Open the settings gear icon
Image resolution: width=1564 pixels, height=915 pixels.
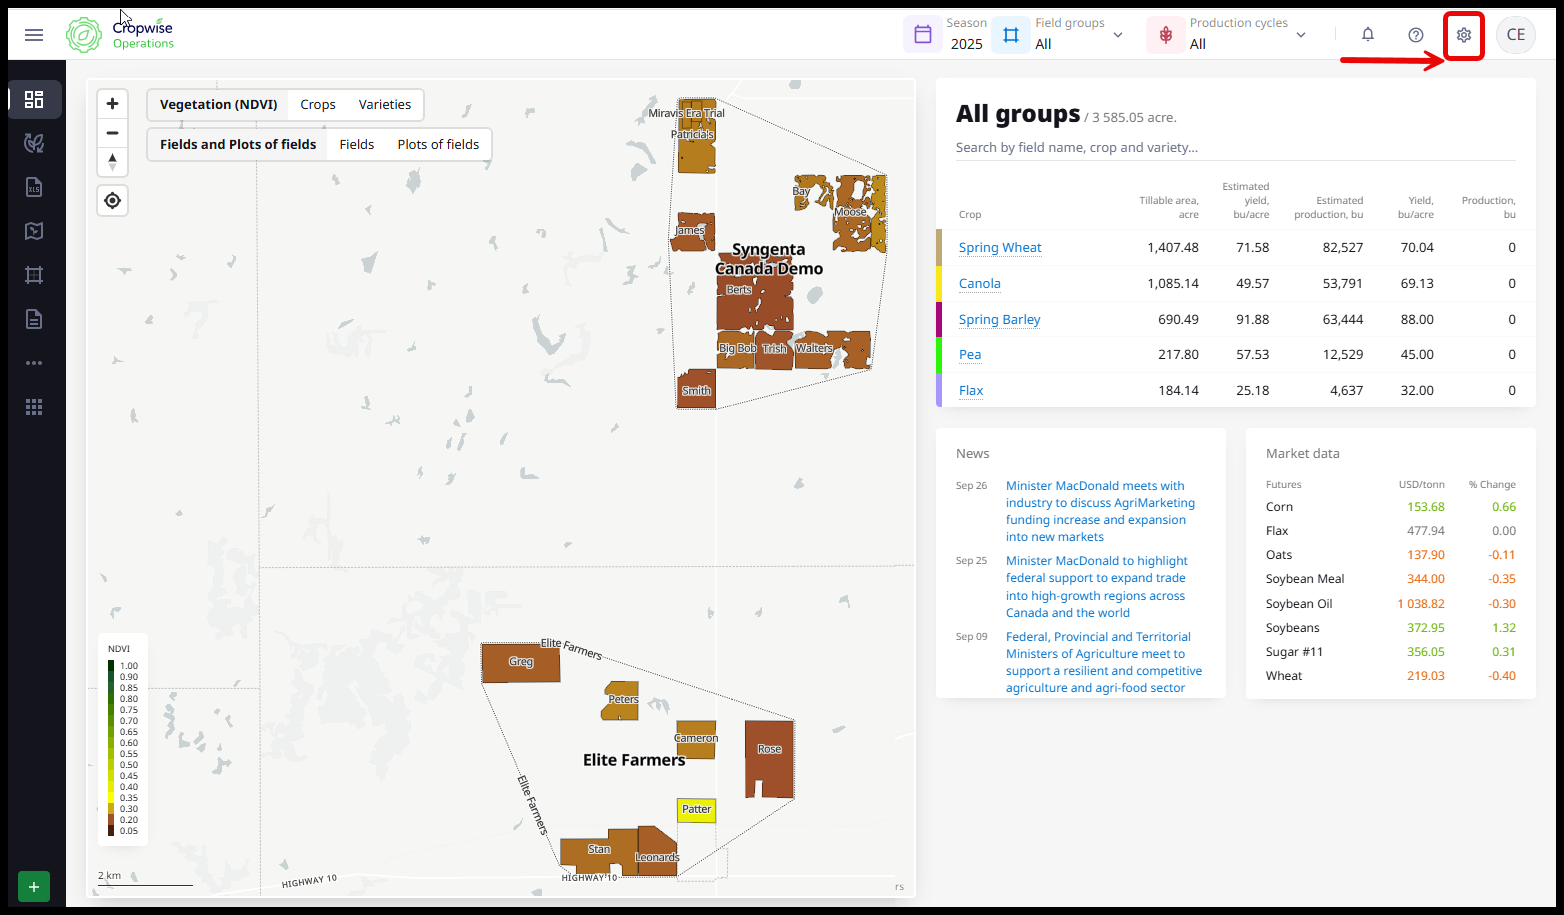1463,35
